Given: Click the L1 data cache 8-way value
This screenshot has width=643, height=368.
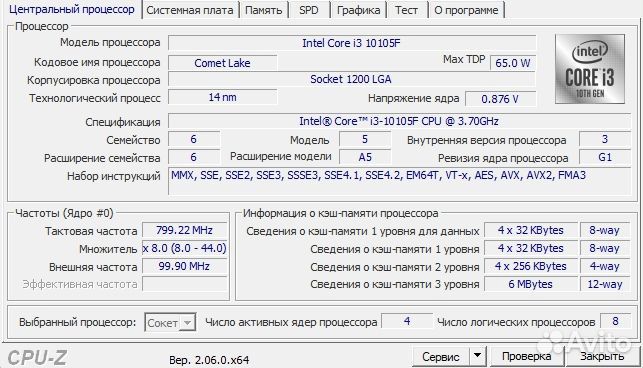Looking at the screenshot, I should pyautogui.click(x=604, y=230).
